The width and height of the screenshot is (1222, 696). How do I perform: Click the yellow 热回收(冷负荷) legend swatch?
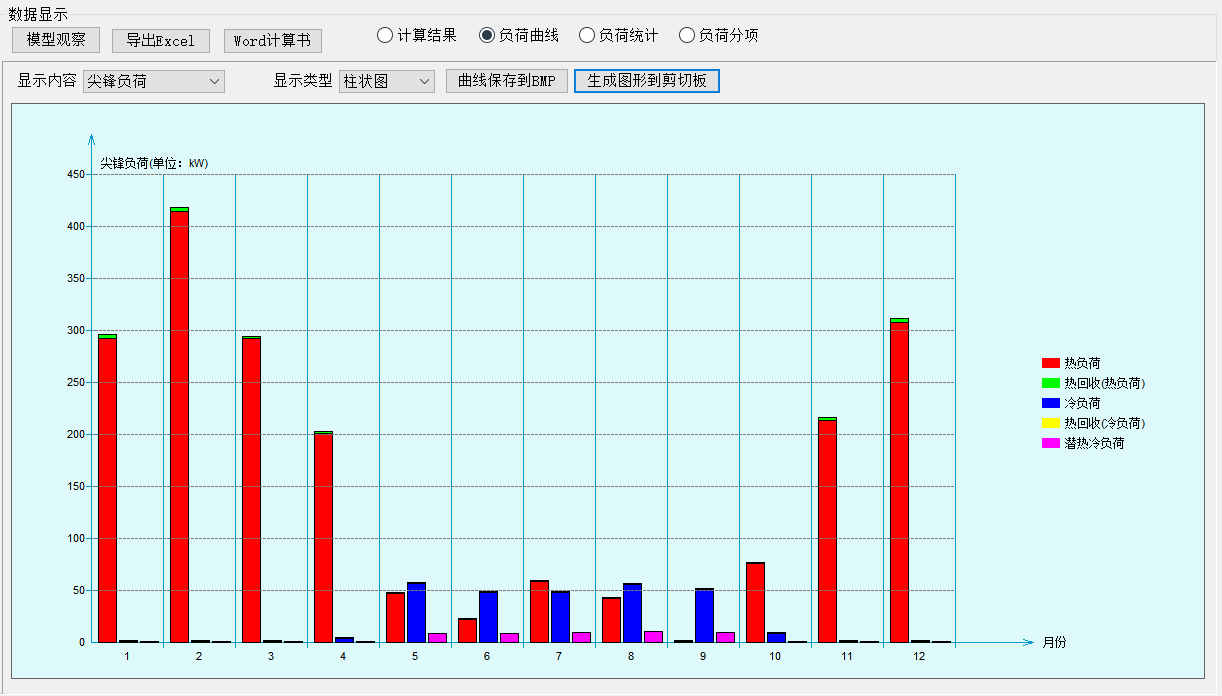[x=1050, y=423]
